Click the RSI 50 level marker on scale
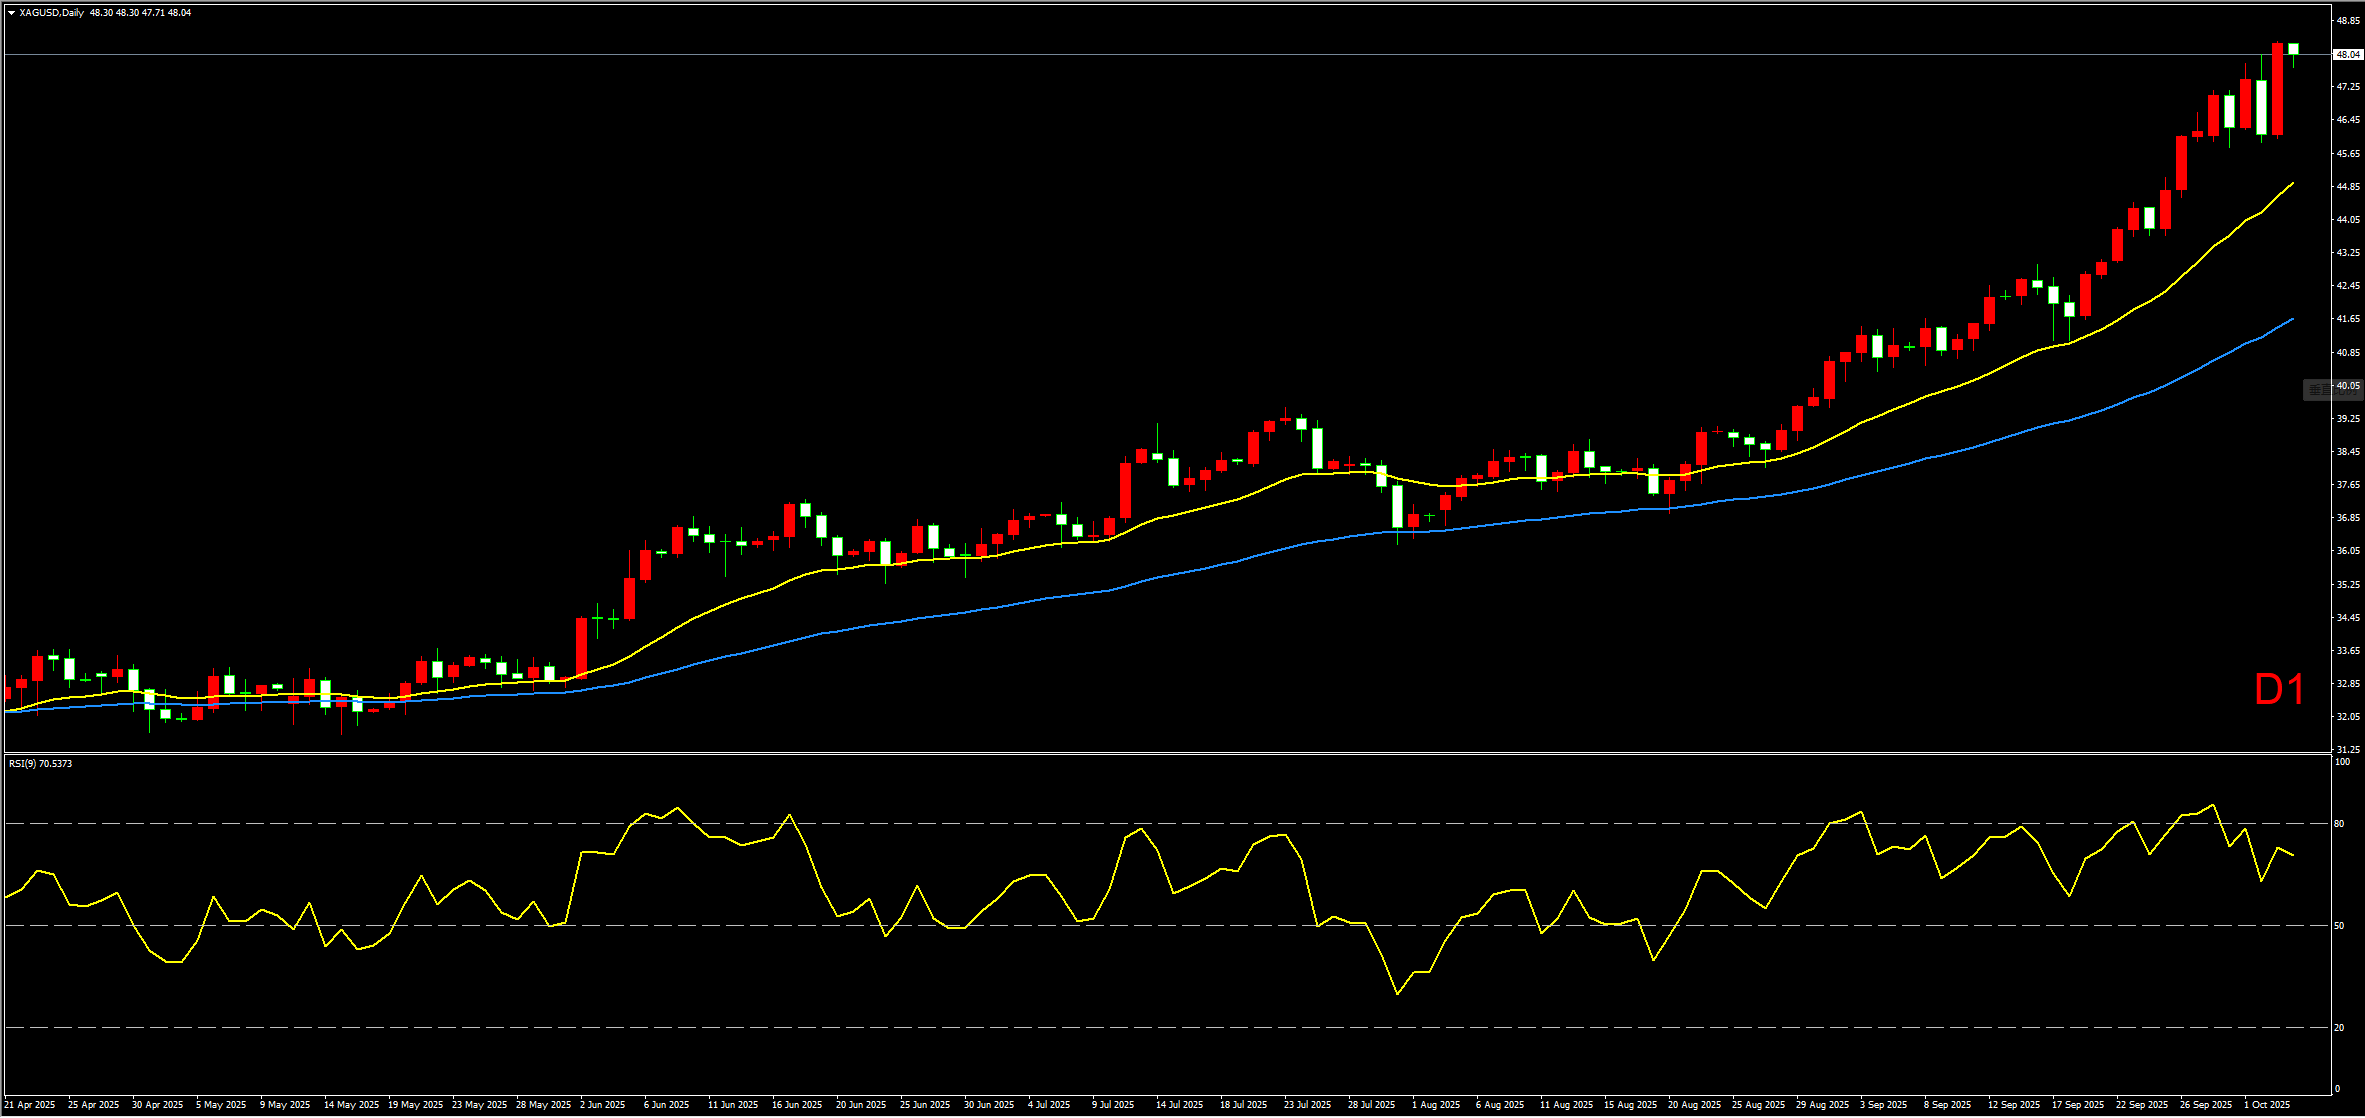Viewport: 2365px width, 1118px height. 2339,926
